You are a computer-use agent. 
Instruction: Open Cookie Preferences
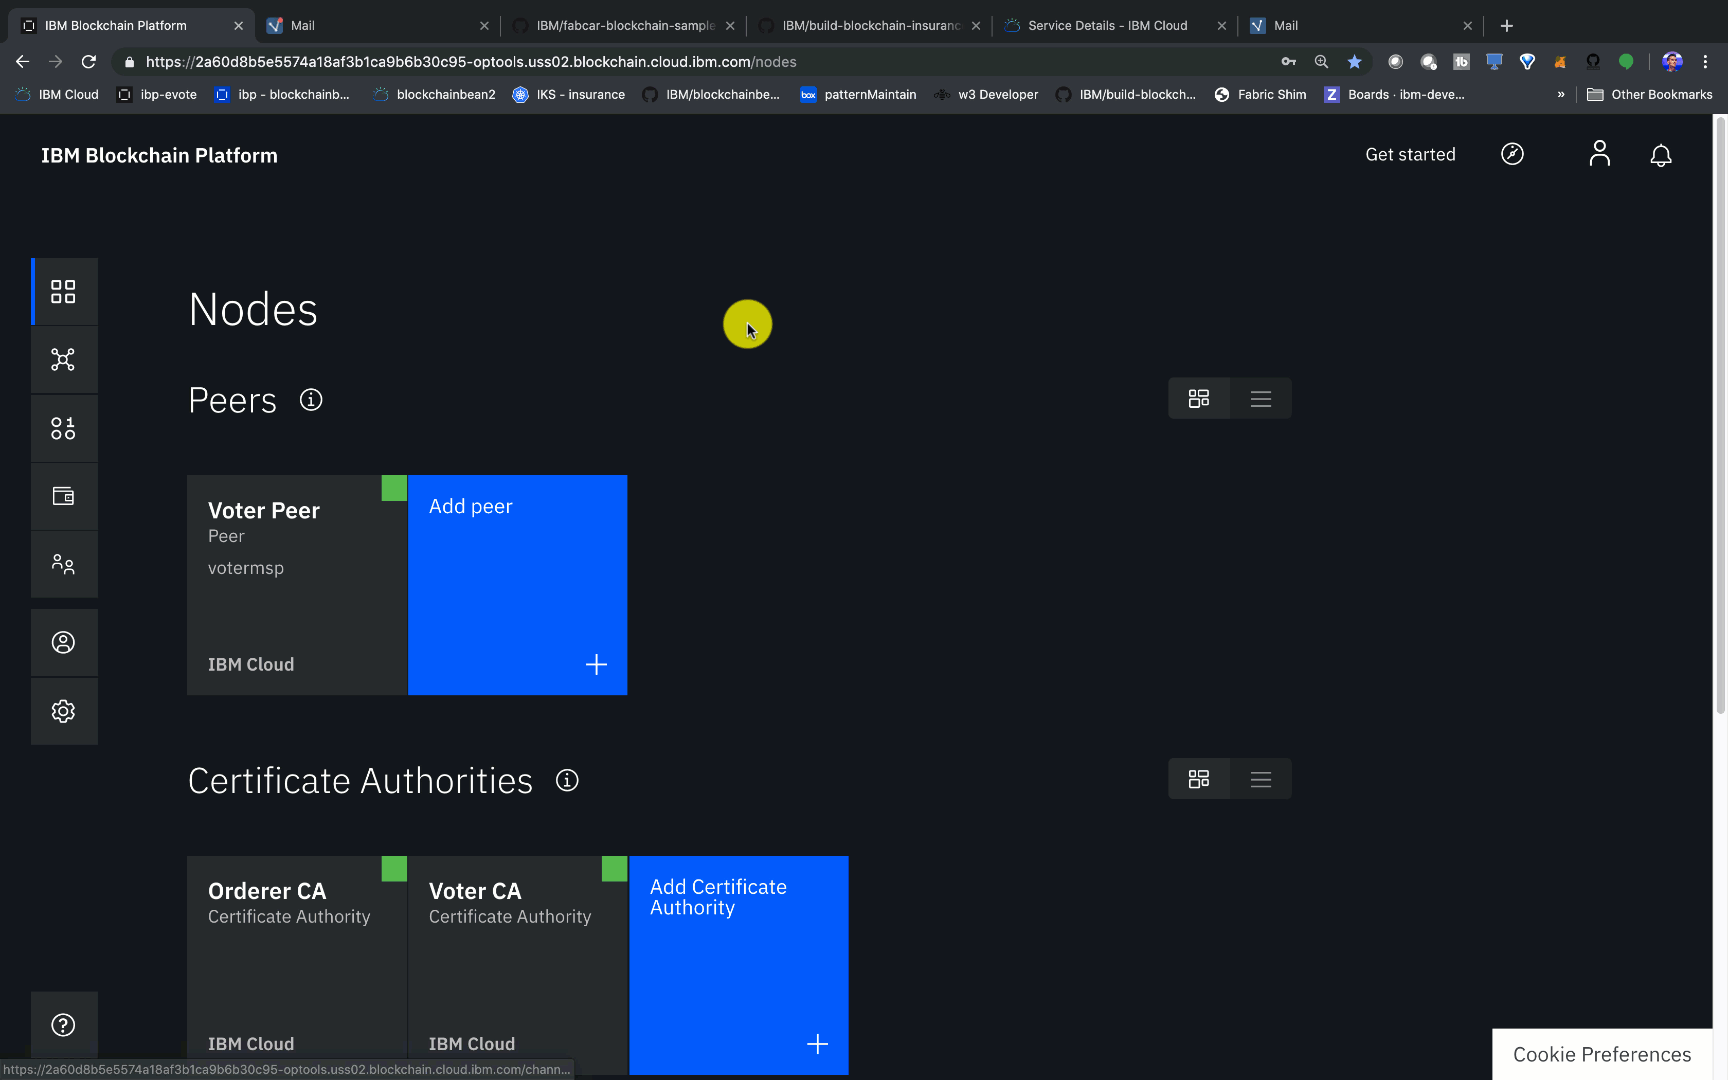(x=1602, y=1054)
